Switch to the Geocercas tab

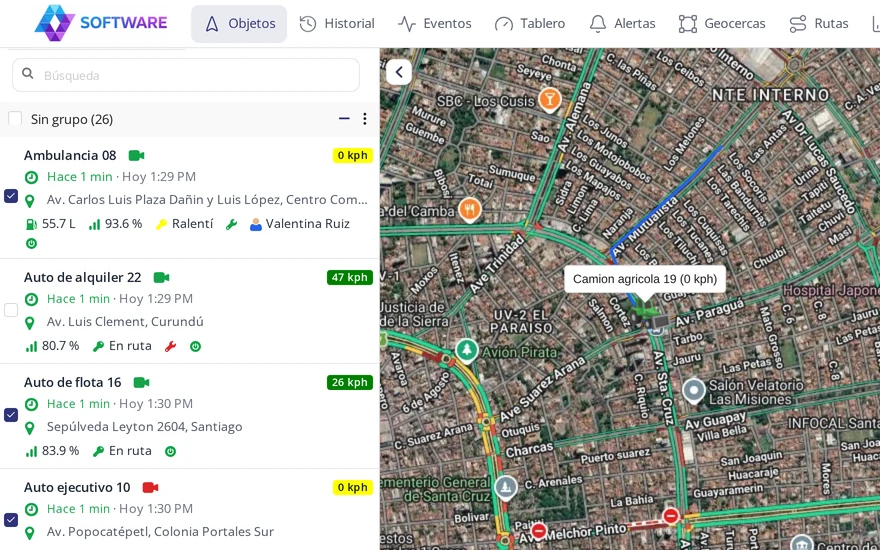point(722,24)
